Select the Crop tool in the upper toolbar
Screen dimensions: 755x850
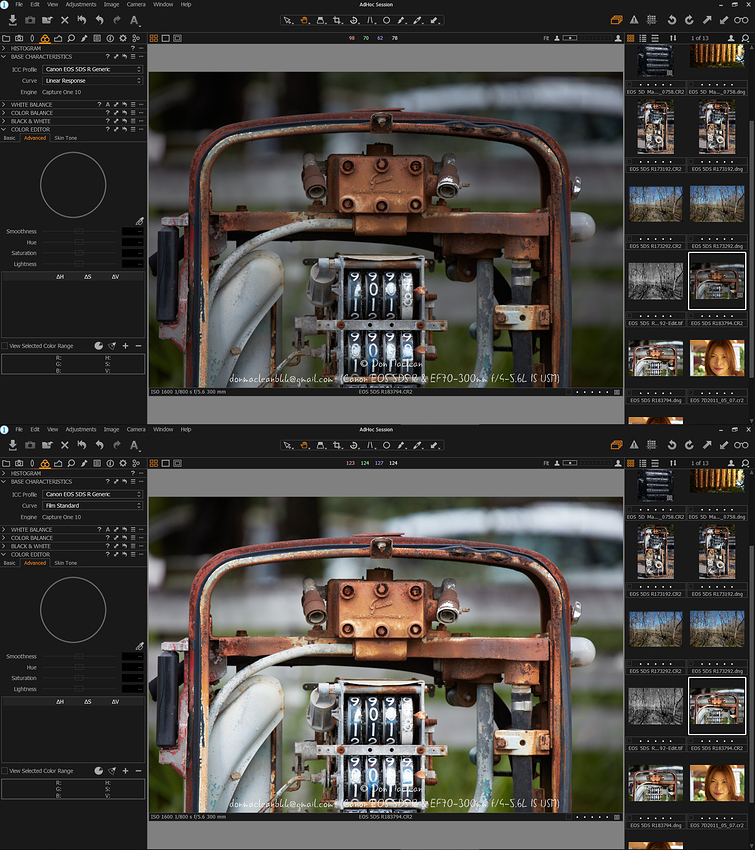pyautogui.click(x=337, y=20)
